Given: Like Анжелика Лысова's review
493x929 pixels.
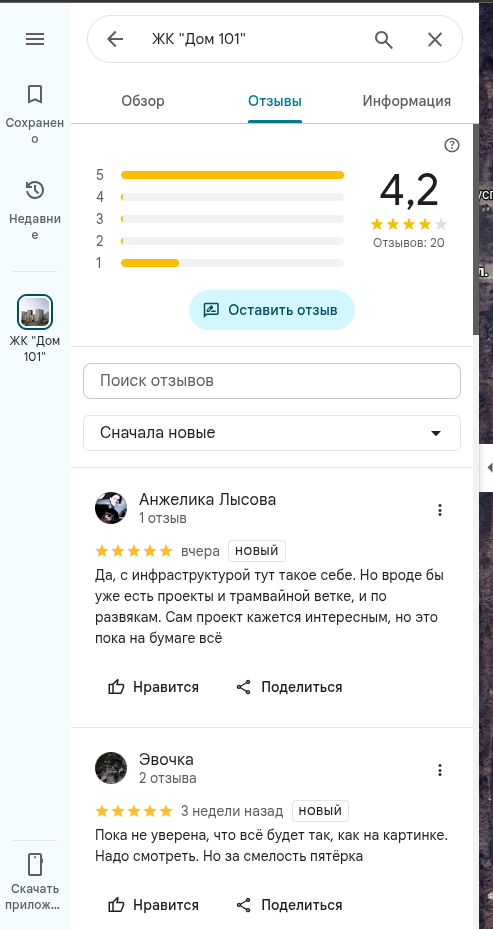Looking at the screenshot, I should (x=153, y=687).
